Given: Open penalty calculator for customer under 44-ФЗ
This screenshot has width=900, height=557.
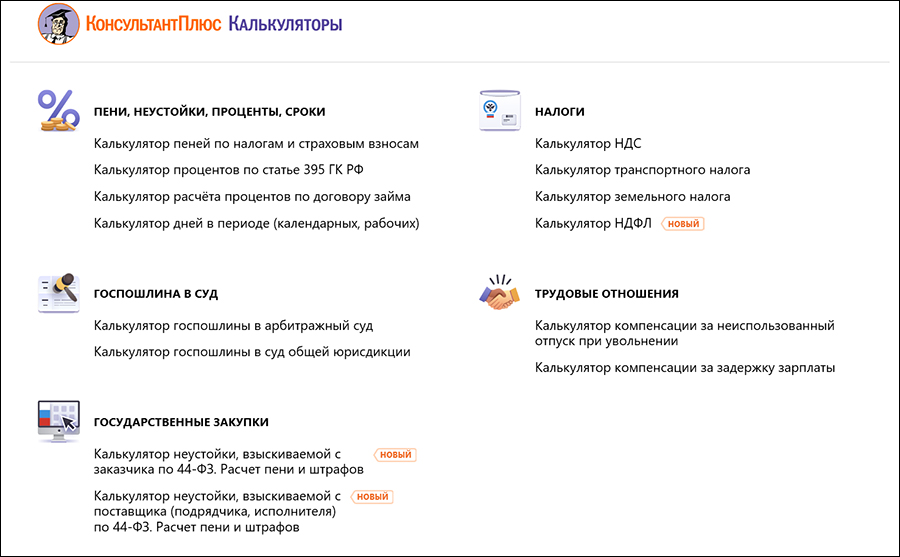Looking at the screenshot, I should 228,461.
